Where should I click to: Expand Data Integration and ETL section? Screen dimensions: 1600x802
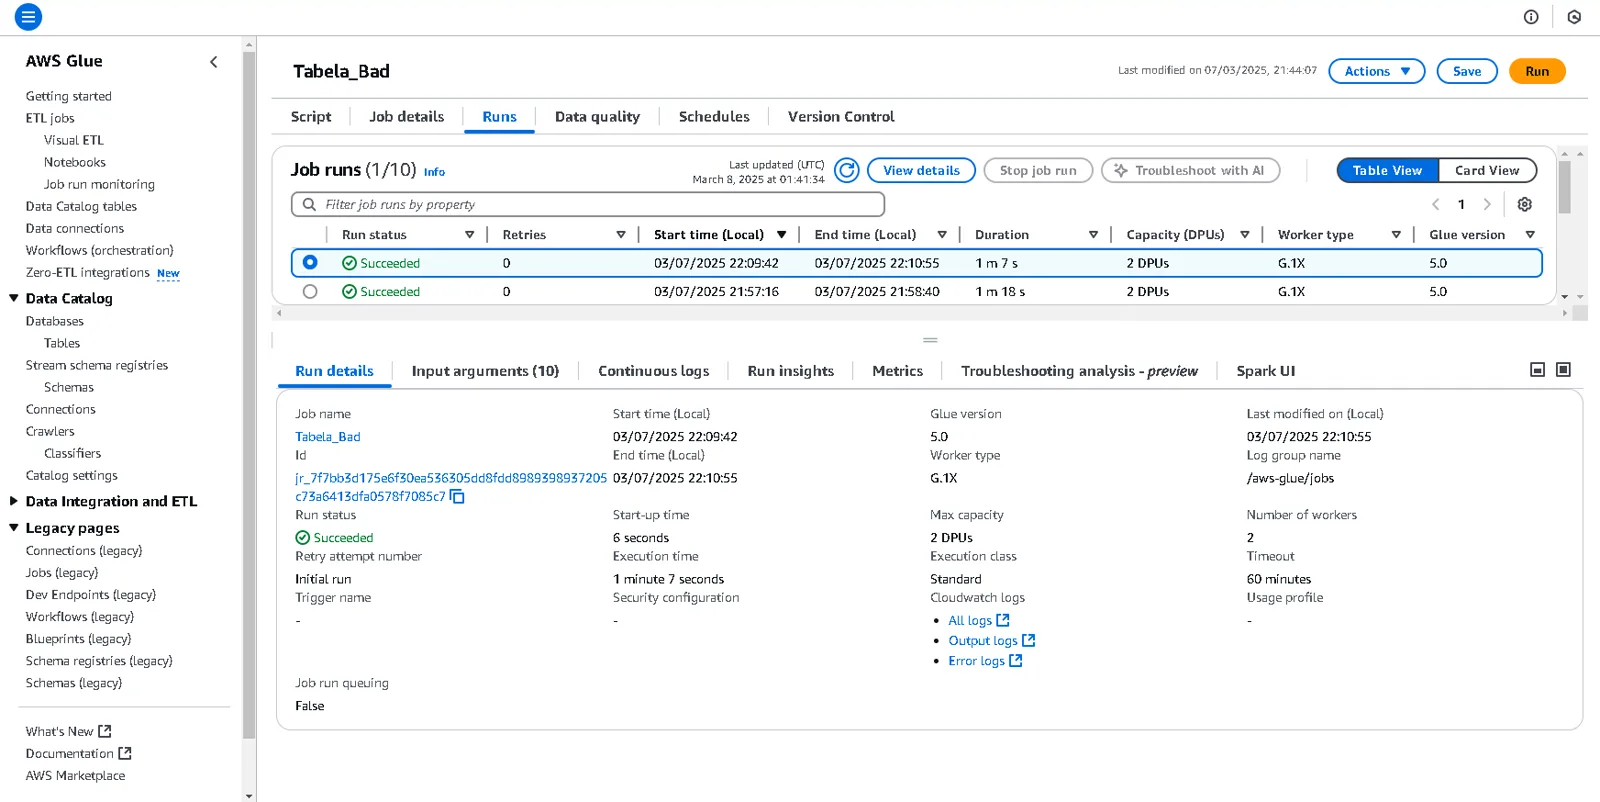(14, 501)
